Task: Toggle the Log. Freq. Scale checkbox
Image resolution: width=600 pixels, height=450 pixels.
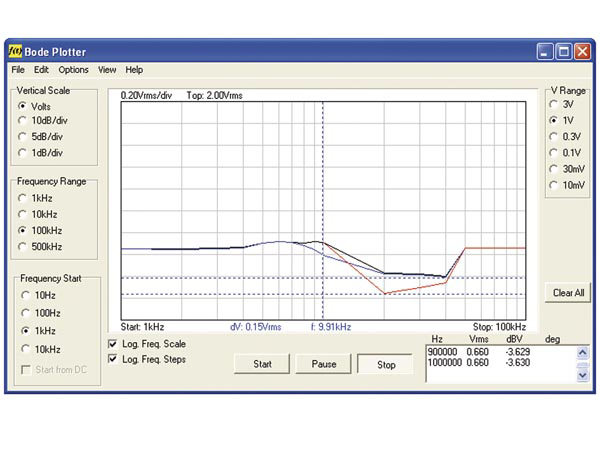Action: [x=147, y=344]
